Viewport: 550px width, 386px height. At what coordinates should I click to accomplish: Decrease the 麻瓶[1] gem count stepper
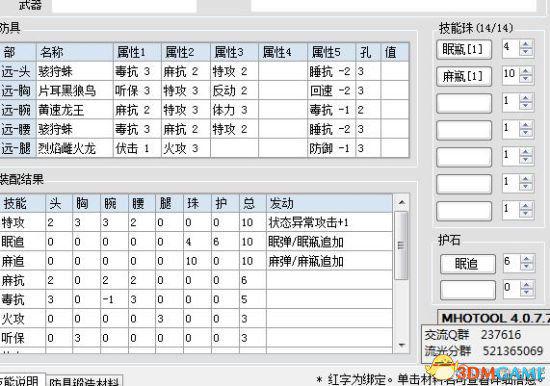coord(525,79)
